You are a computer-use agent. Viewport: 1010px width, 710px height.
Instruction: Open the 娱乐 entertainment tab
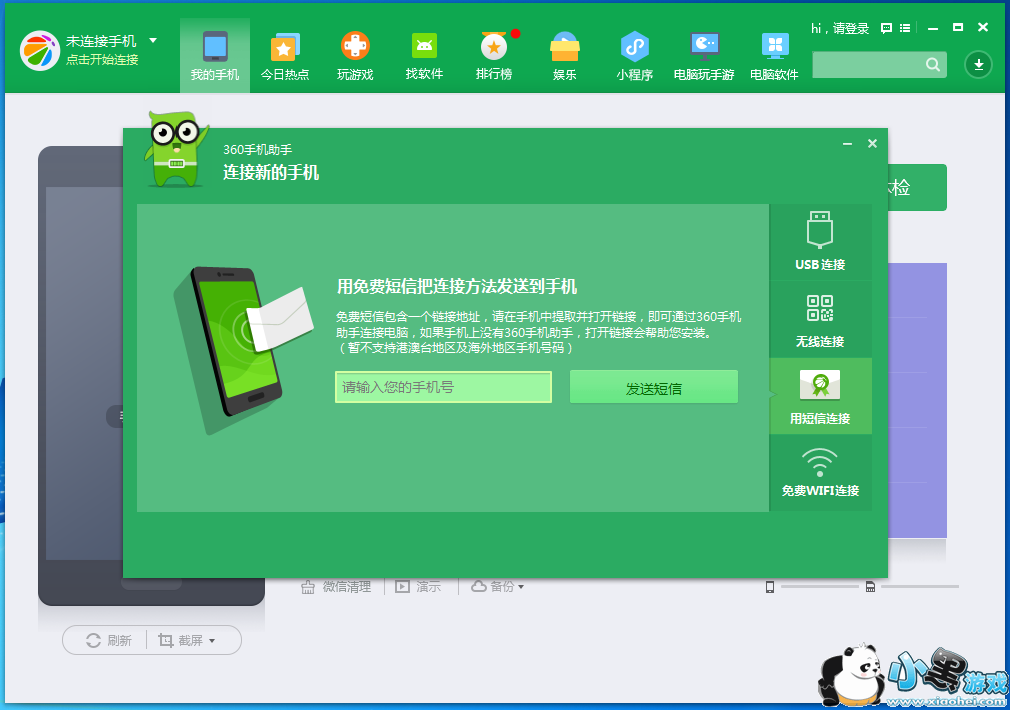(564, 56)
